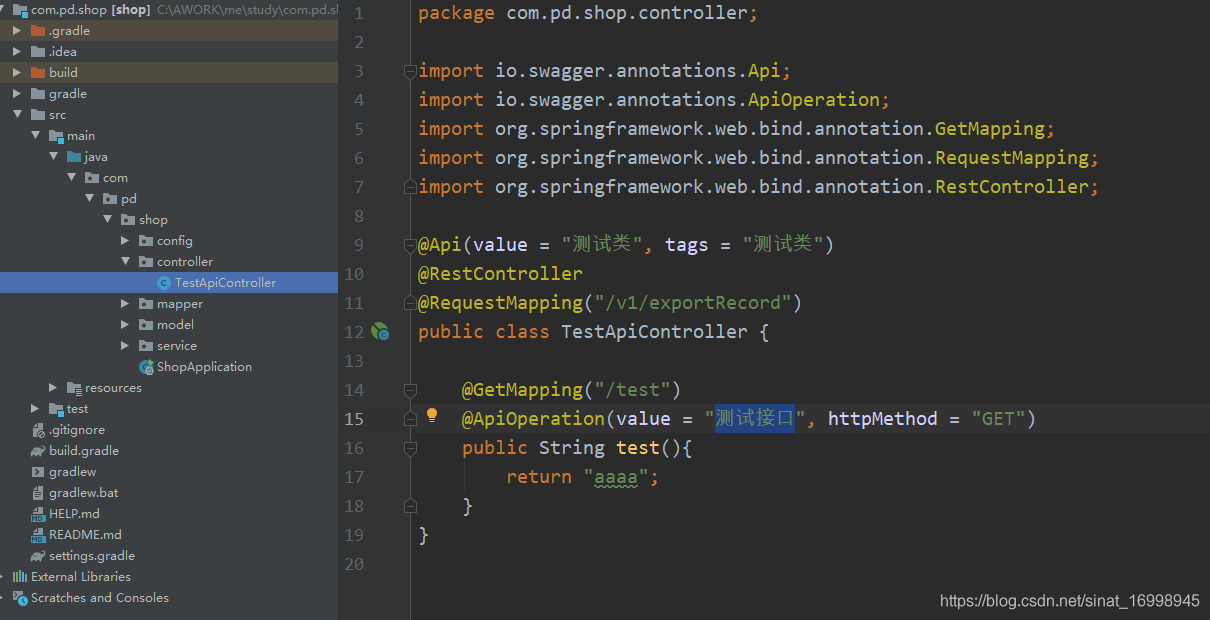Select the gradle folder row
This screenshot has height=620, width=1210.
[x=169, y=94]
